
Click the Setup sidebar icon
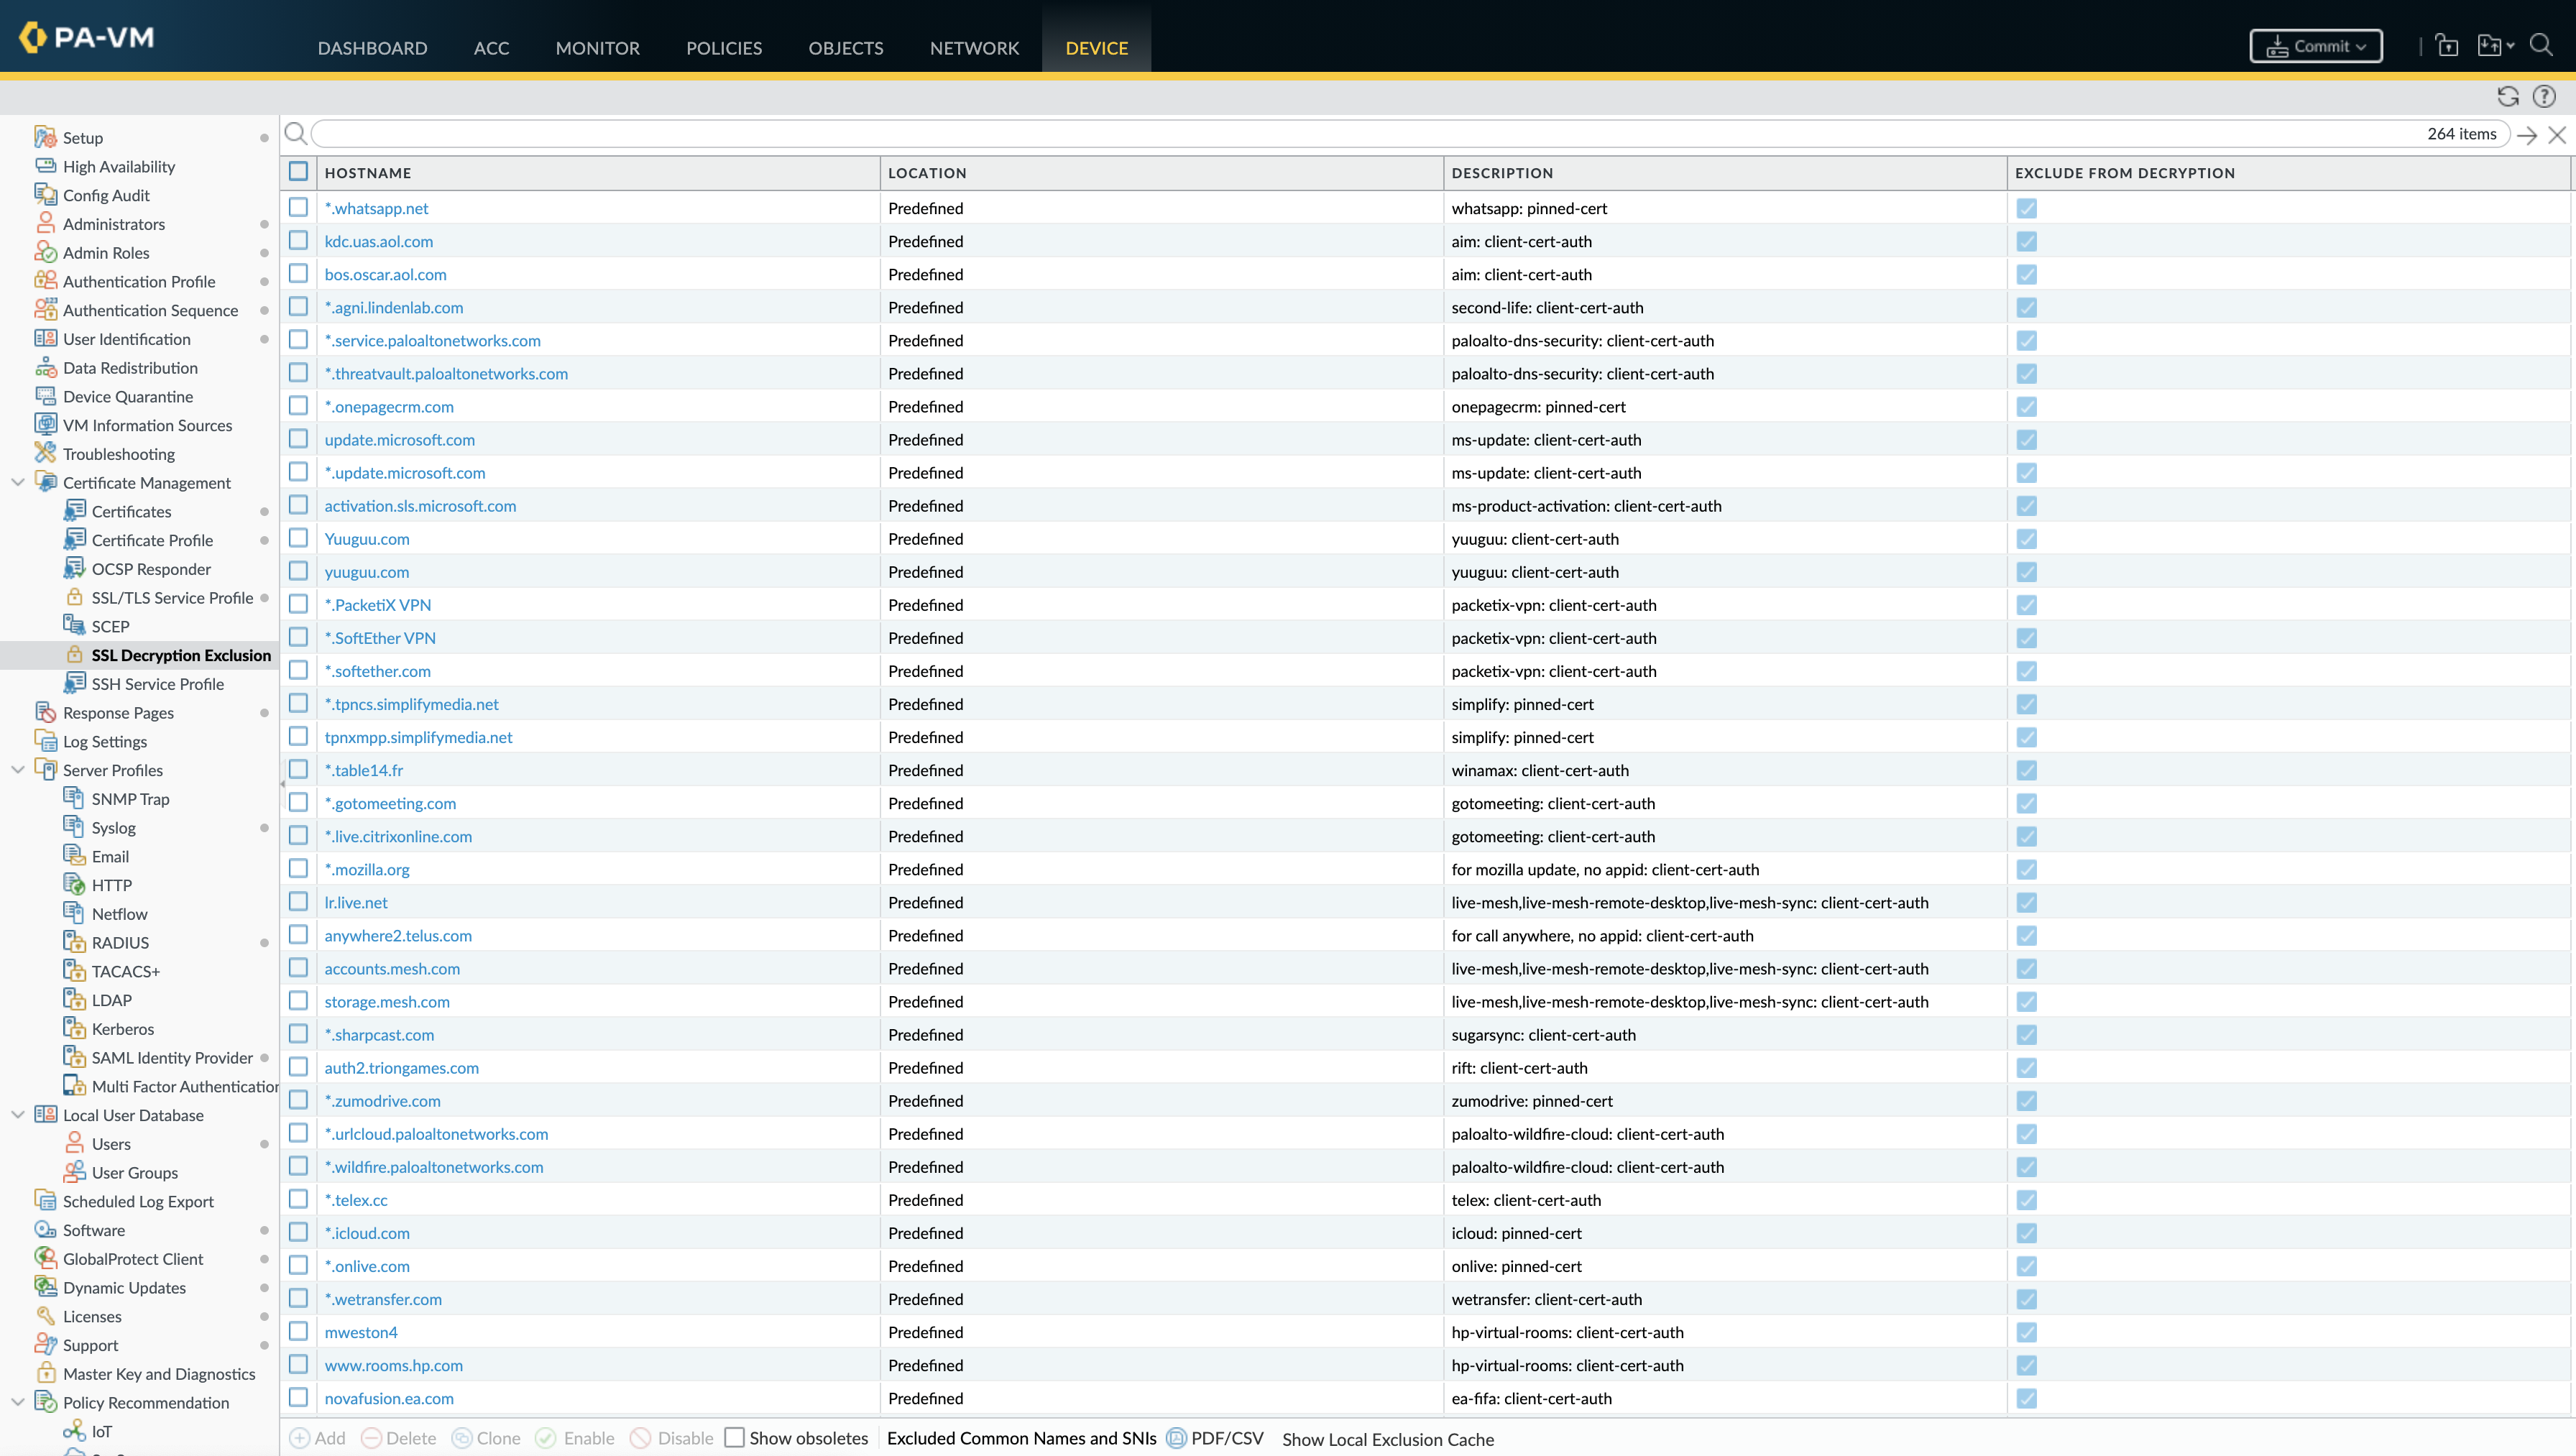(x=45, y=137)
